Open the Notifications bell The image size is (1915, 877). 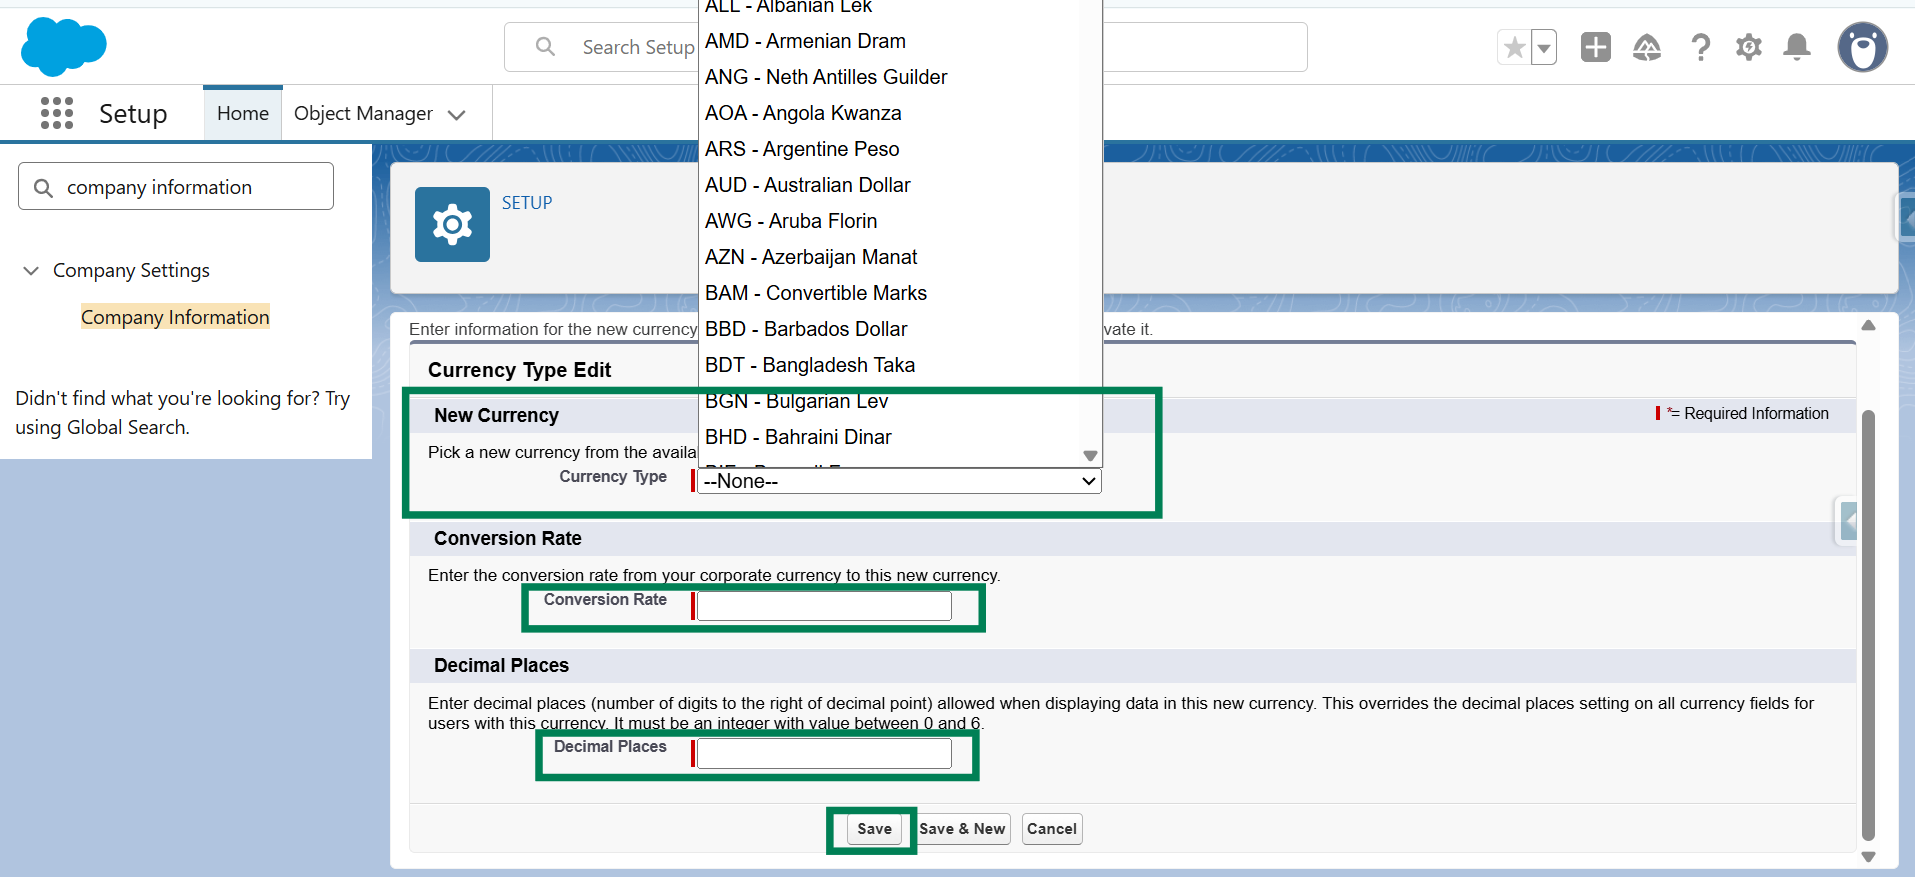(1797, 47)
